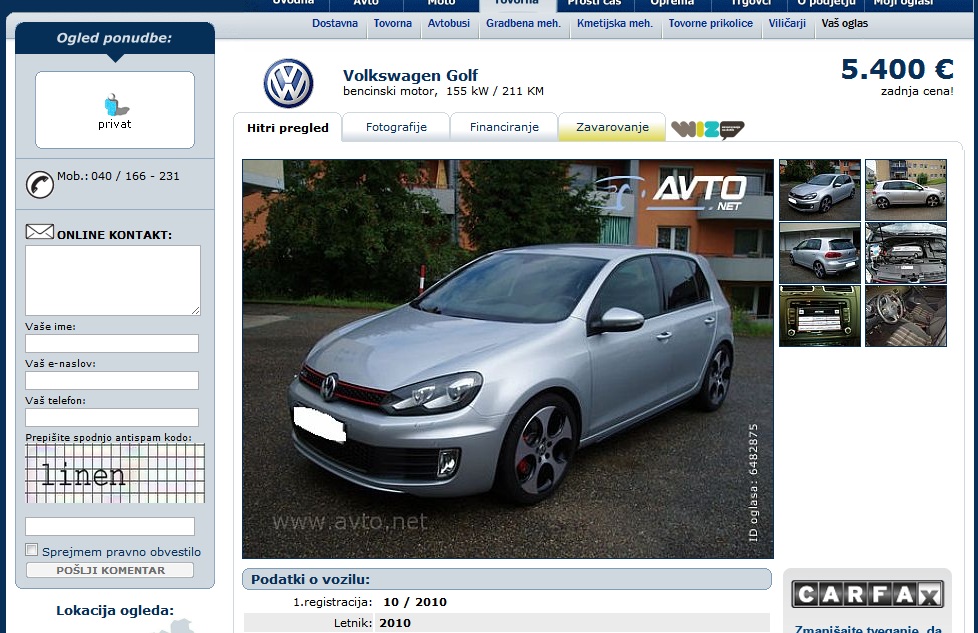Screen dimensions: 978x633
Task: Click the engine text 155 kW / 211 KM
Action: coord(495,91)
